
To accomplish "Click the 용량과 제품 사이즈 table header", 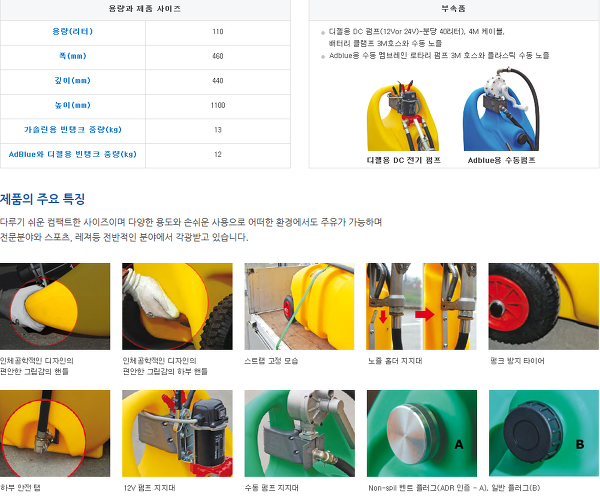I will pos(145,9).
